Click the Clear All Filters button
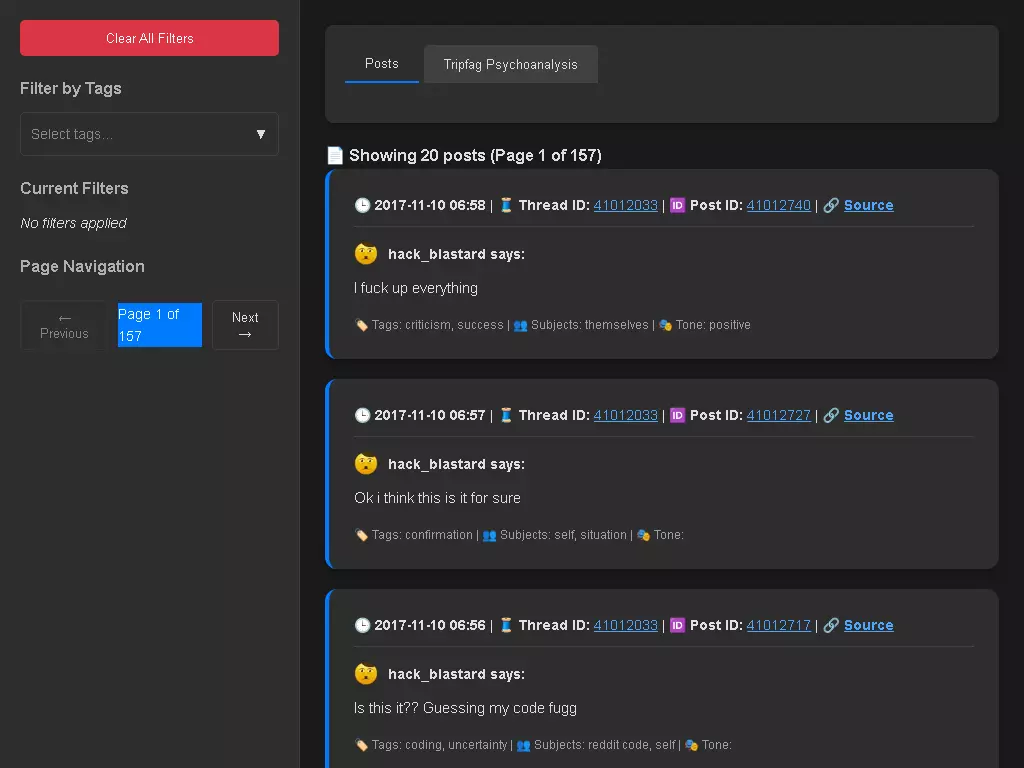This screenshot has height=768, width=1024. [149, 38]
